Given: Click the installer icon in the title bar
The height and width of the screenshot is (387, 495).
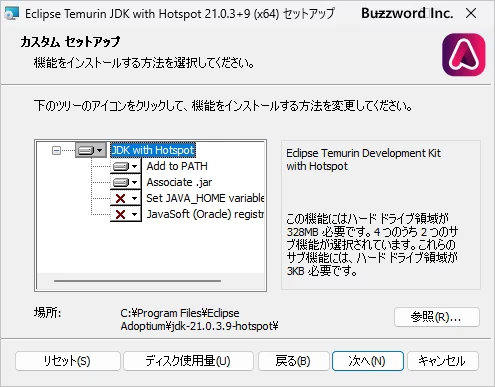Looking at the screenshot, I should (11, 14).
